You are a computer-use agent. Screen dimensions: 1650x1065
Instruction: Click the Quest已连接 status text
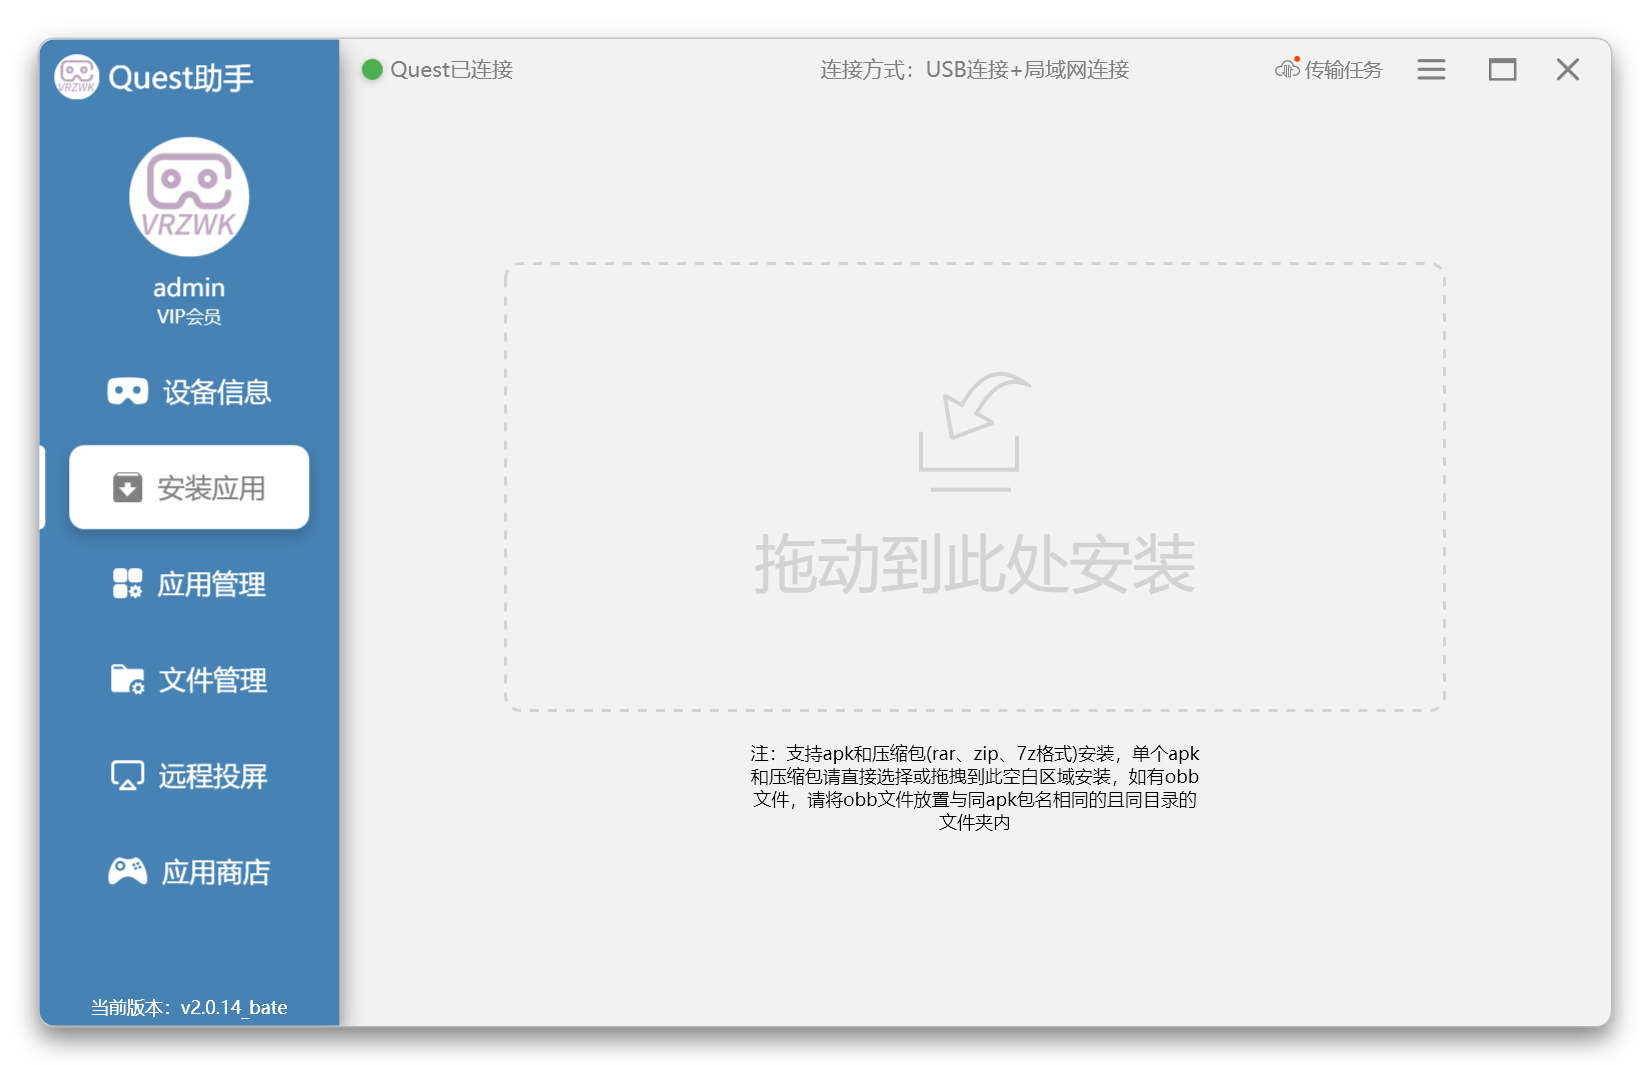[x=451, y=69]
